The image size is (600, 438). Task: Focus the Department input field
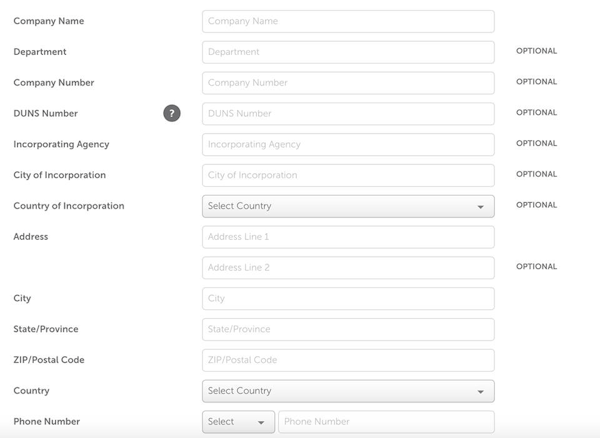click(x=348, y=52)
